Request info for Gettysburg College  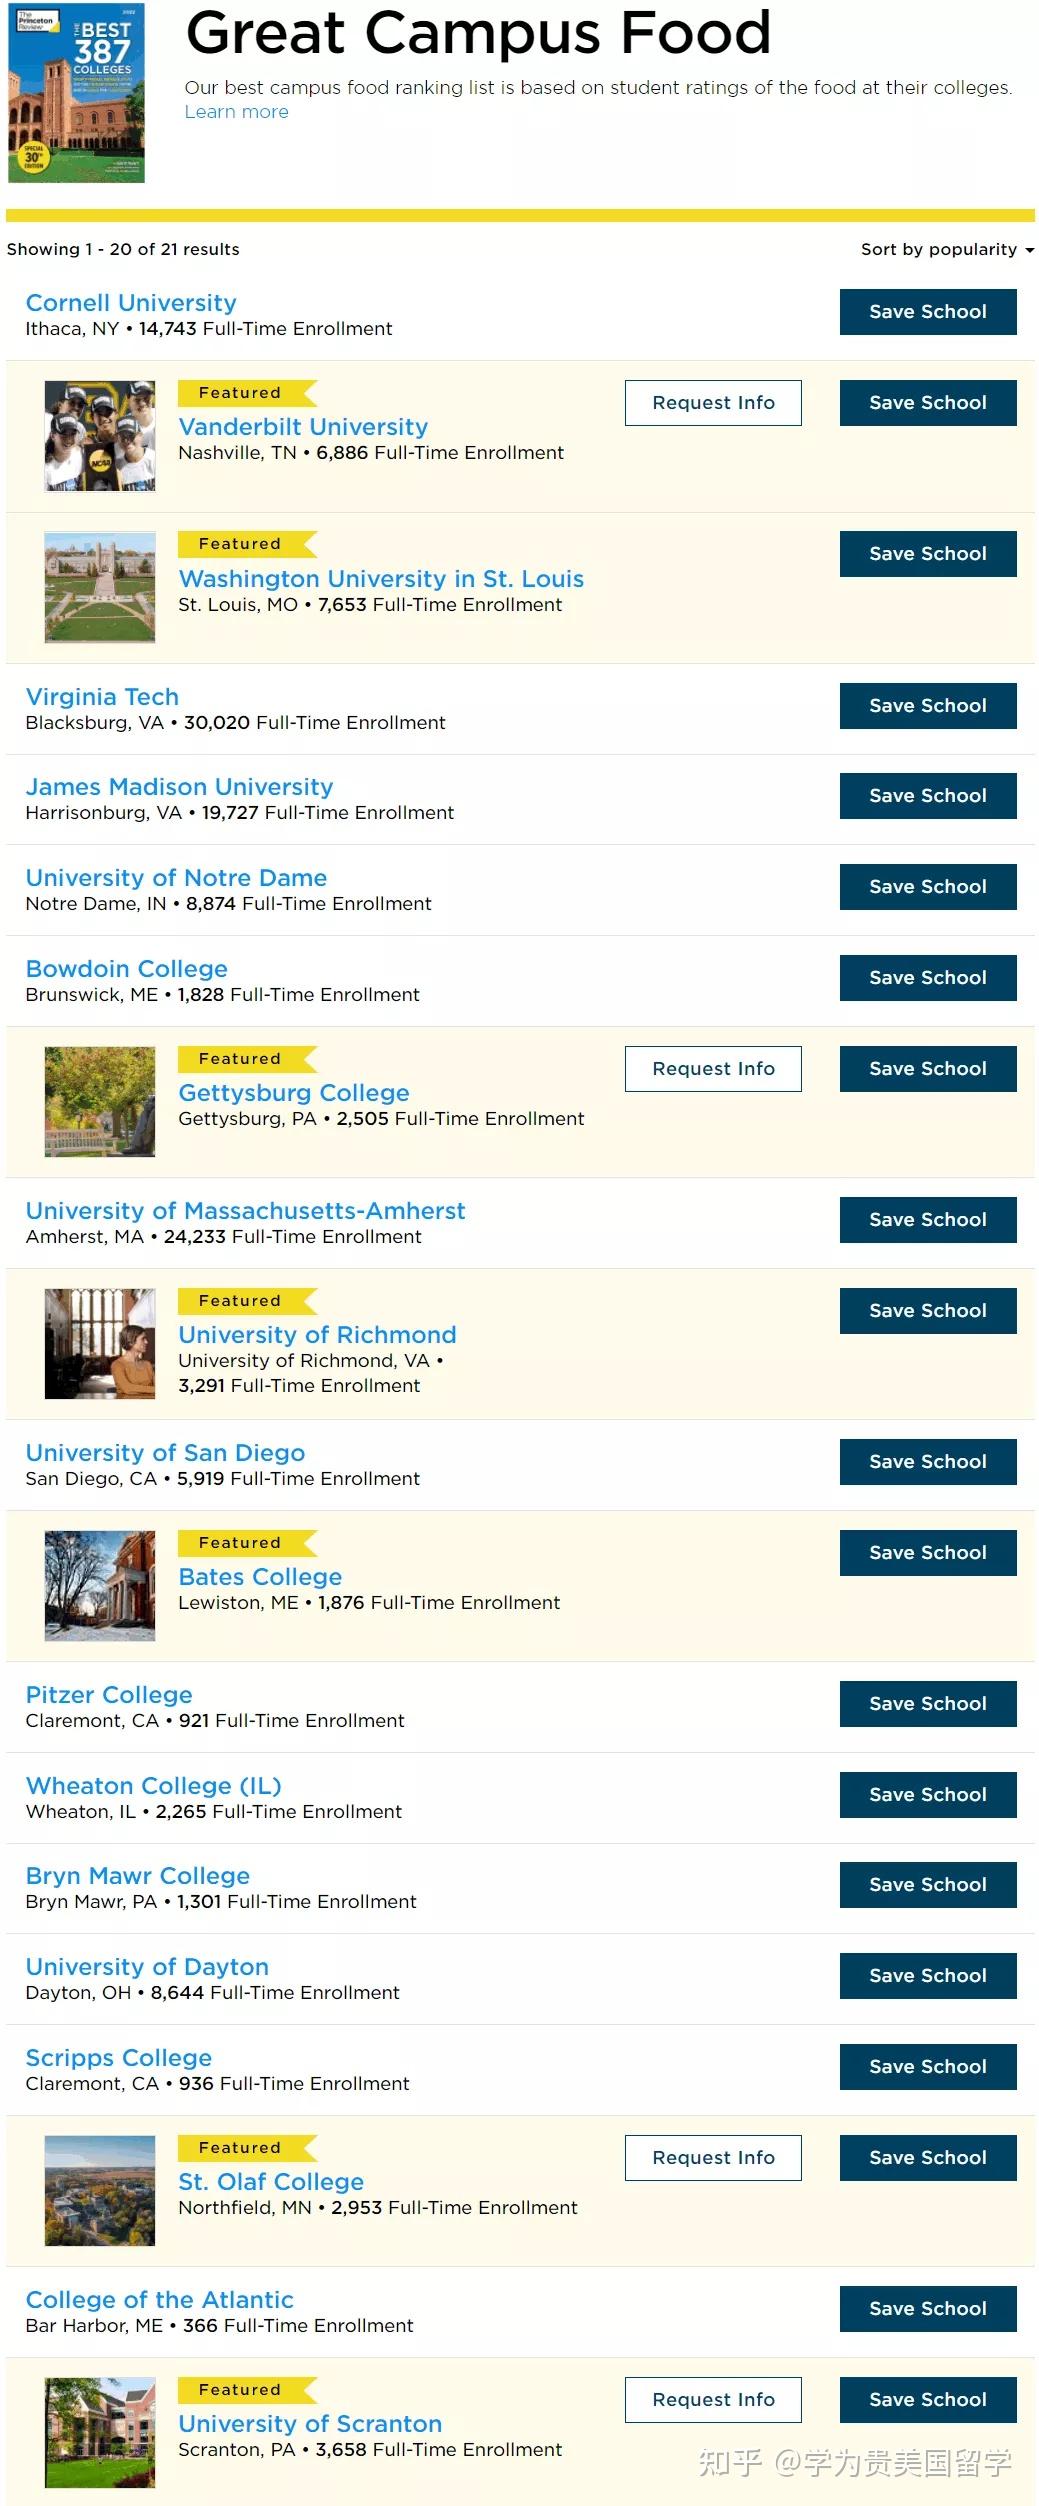(x=713, y=1069)
